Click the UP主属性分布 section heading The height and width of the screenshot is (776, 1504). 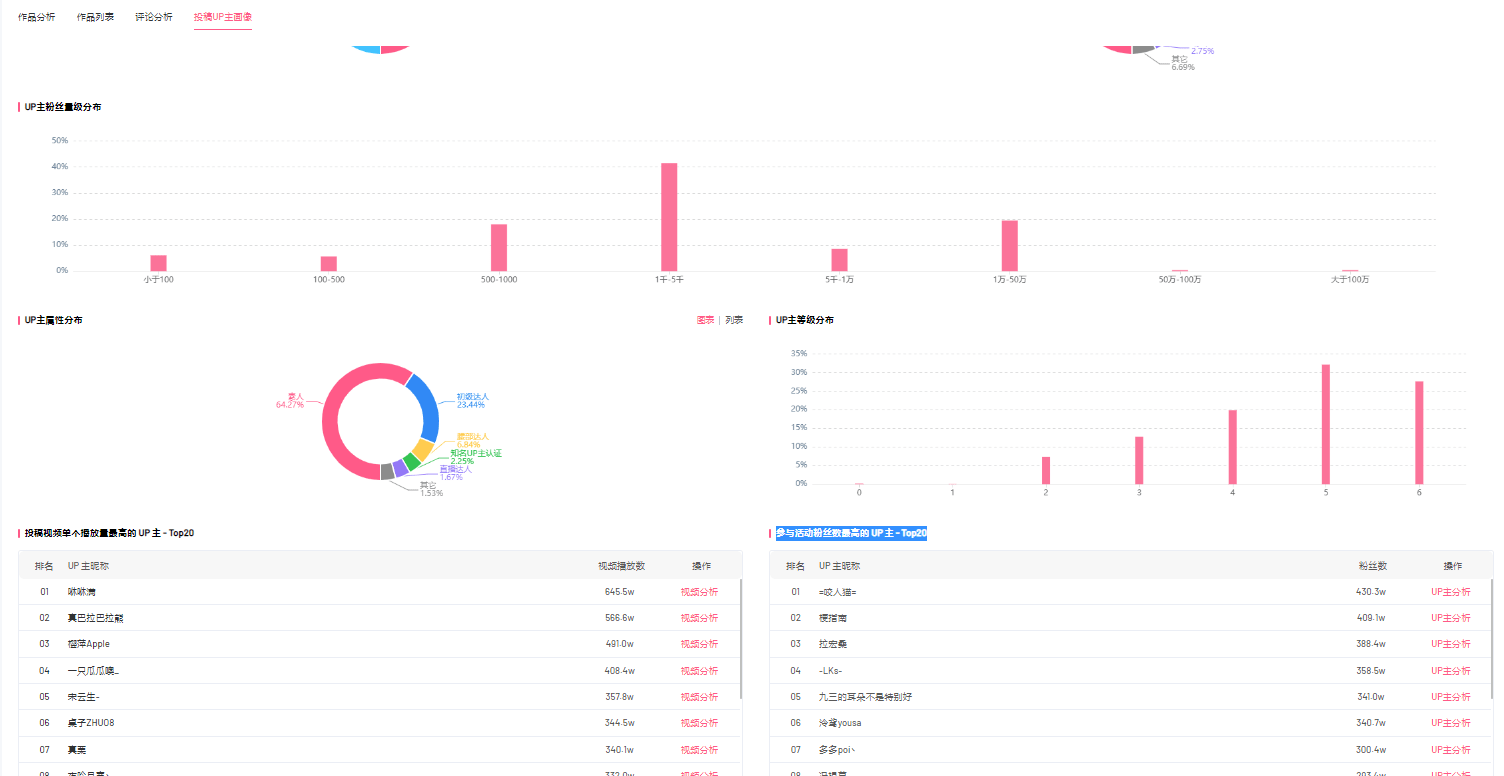[53, 320]
